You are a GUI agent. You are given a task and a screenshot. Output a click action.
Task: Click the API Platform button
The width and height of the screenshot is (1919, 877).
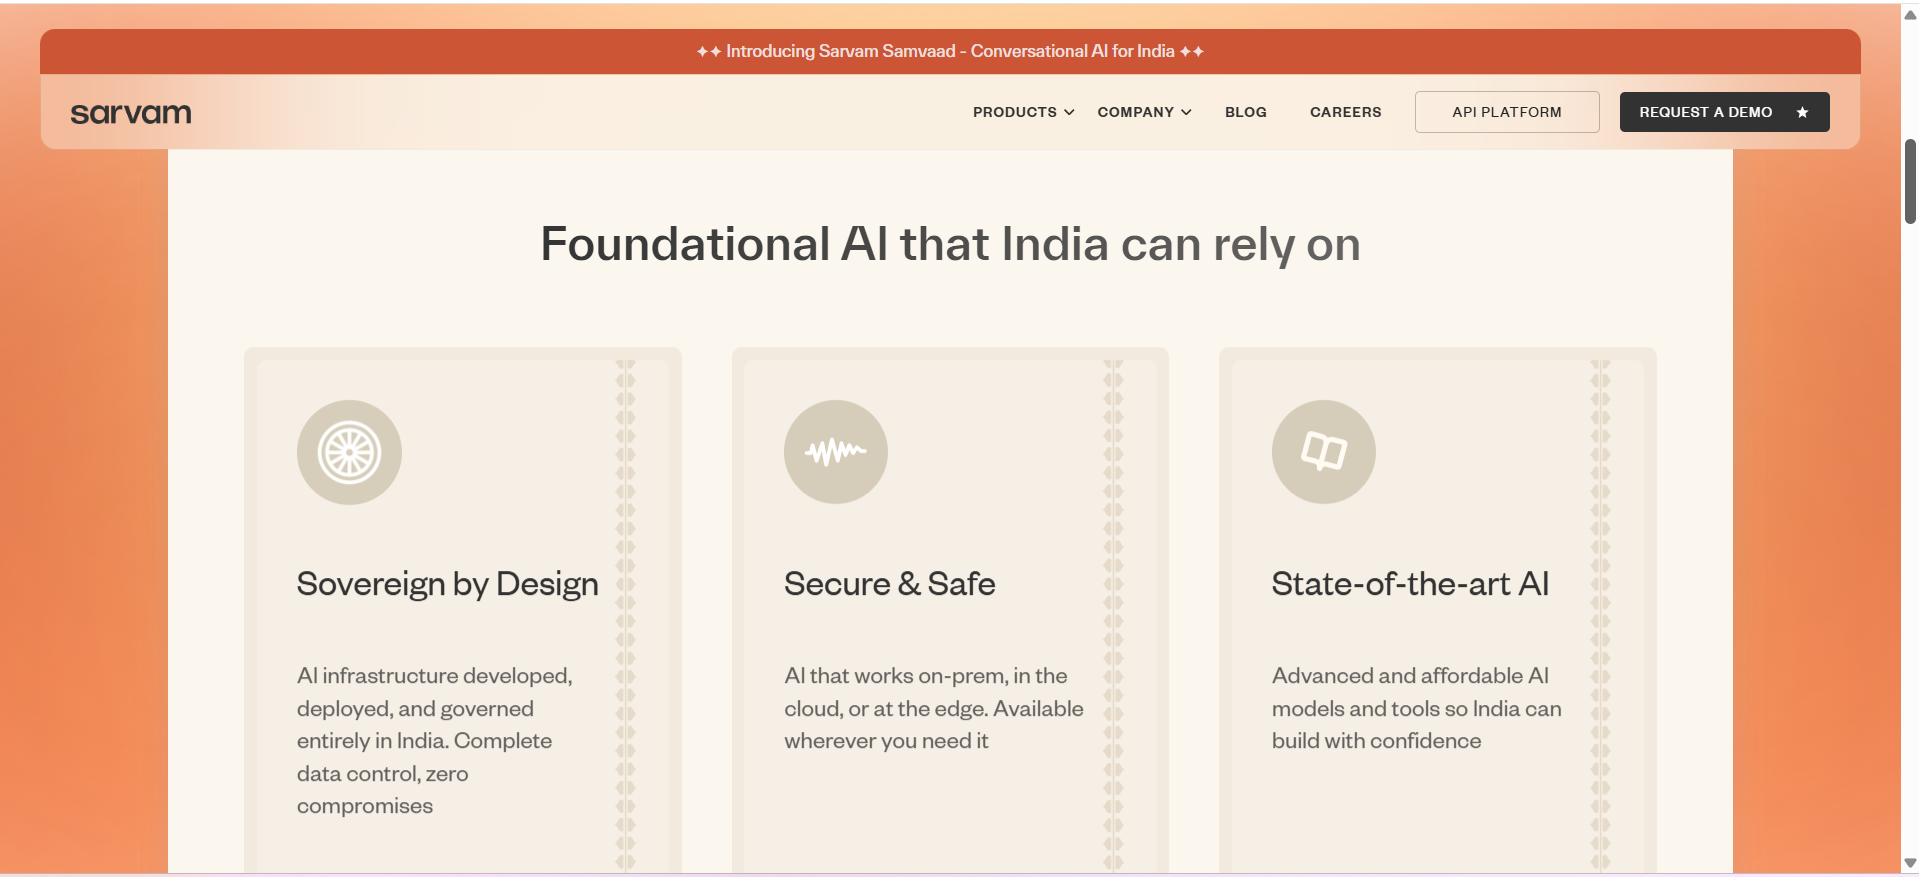[x=1507, y=112]
